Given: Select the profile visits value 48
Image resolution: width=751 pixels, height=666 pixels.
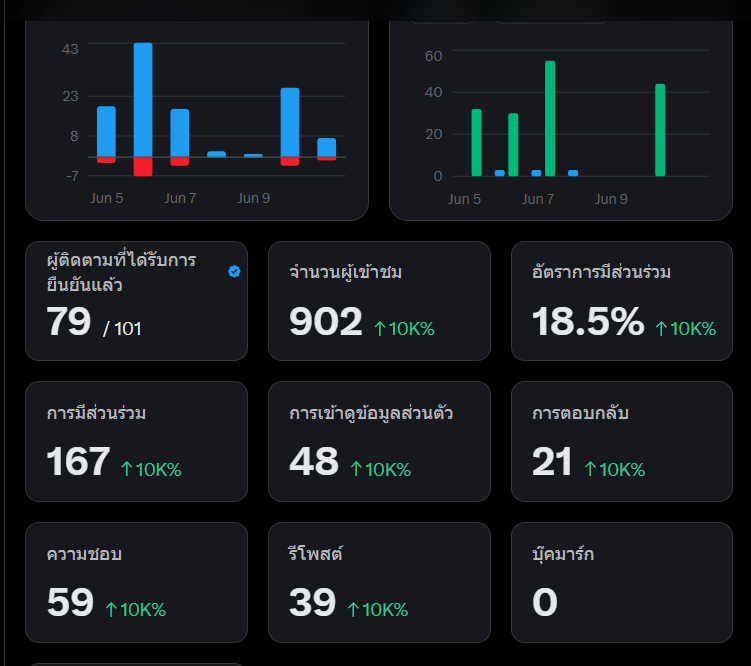Looking at the screenshot, I should point(314,462).
